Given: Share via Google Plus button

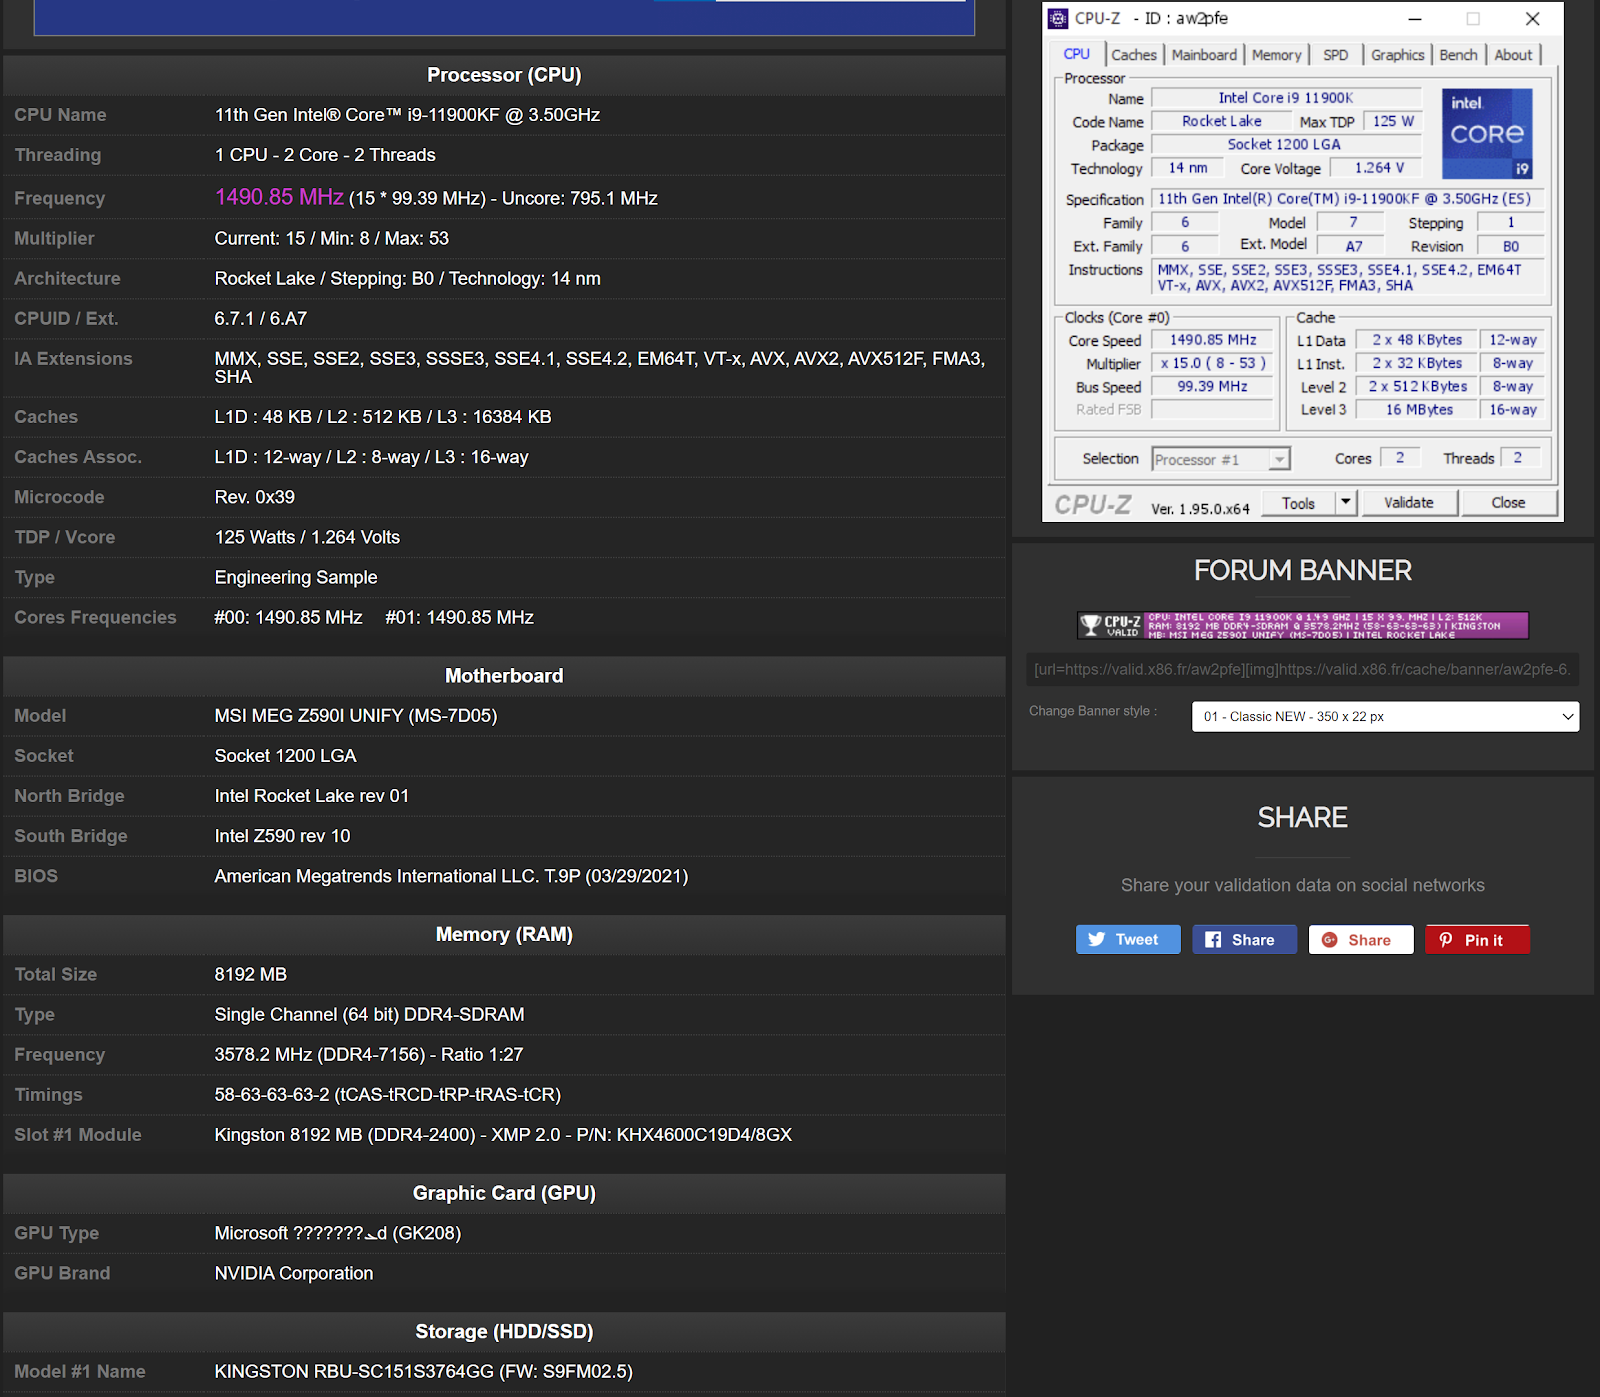Looking at the screenshot, I should [x=1360, y=939].
